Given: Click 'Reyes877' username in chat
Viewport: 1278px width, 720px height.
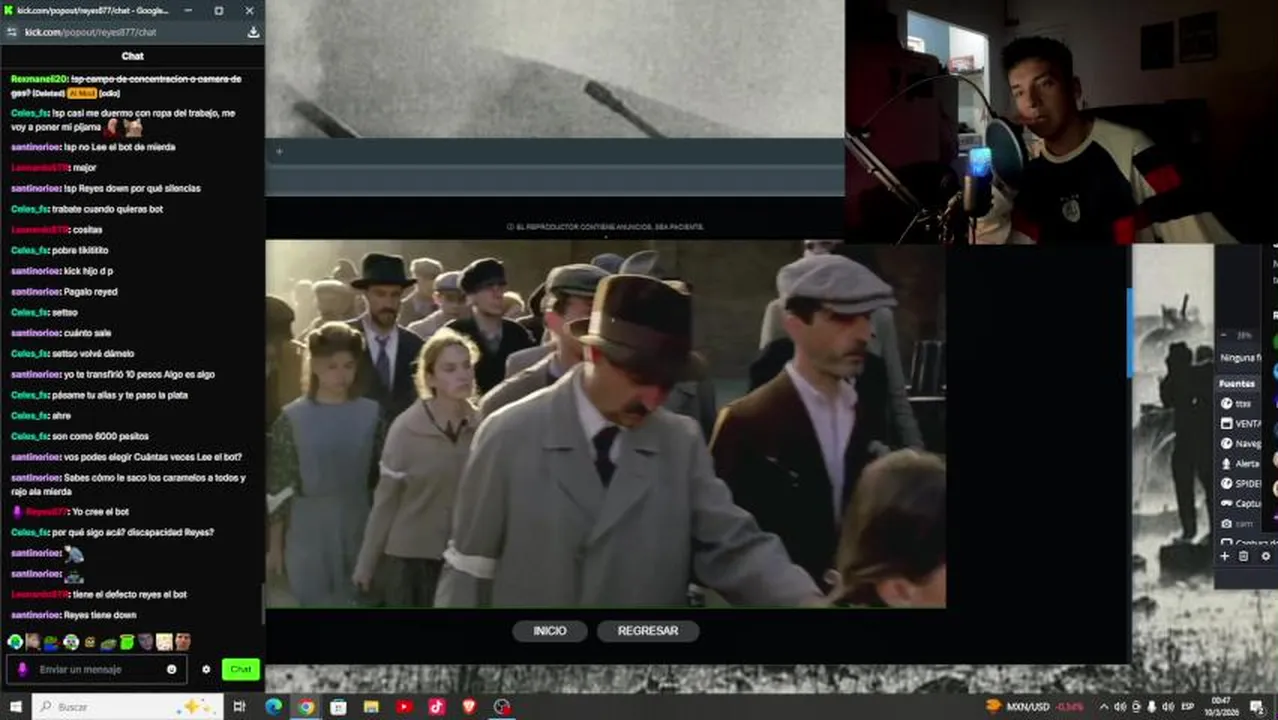Looking at the screenshot, I should [x=47, y=512].
